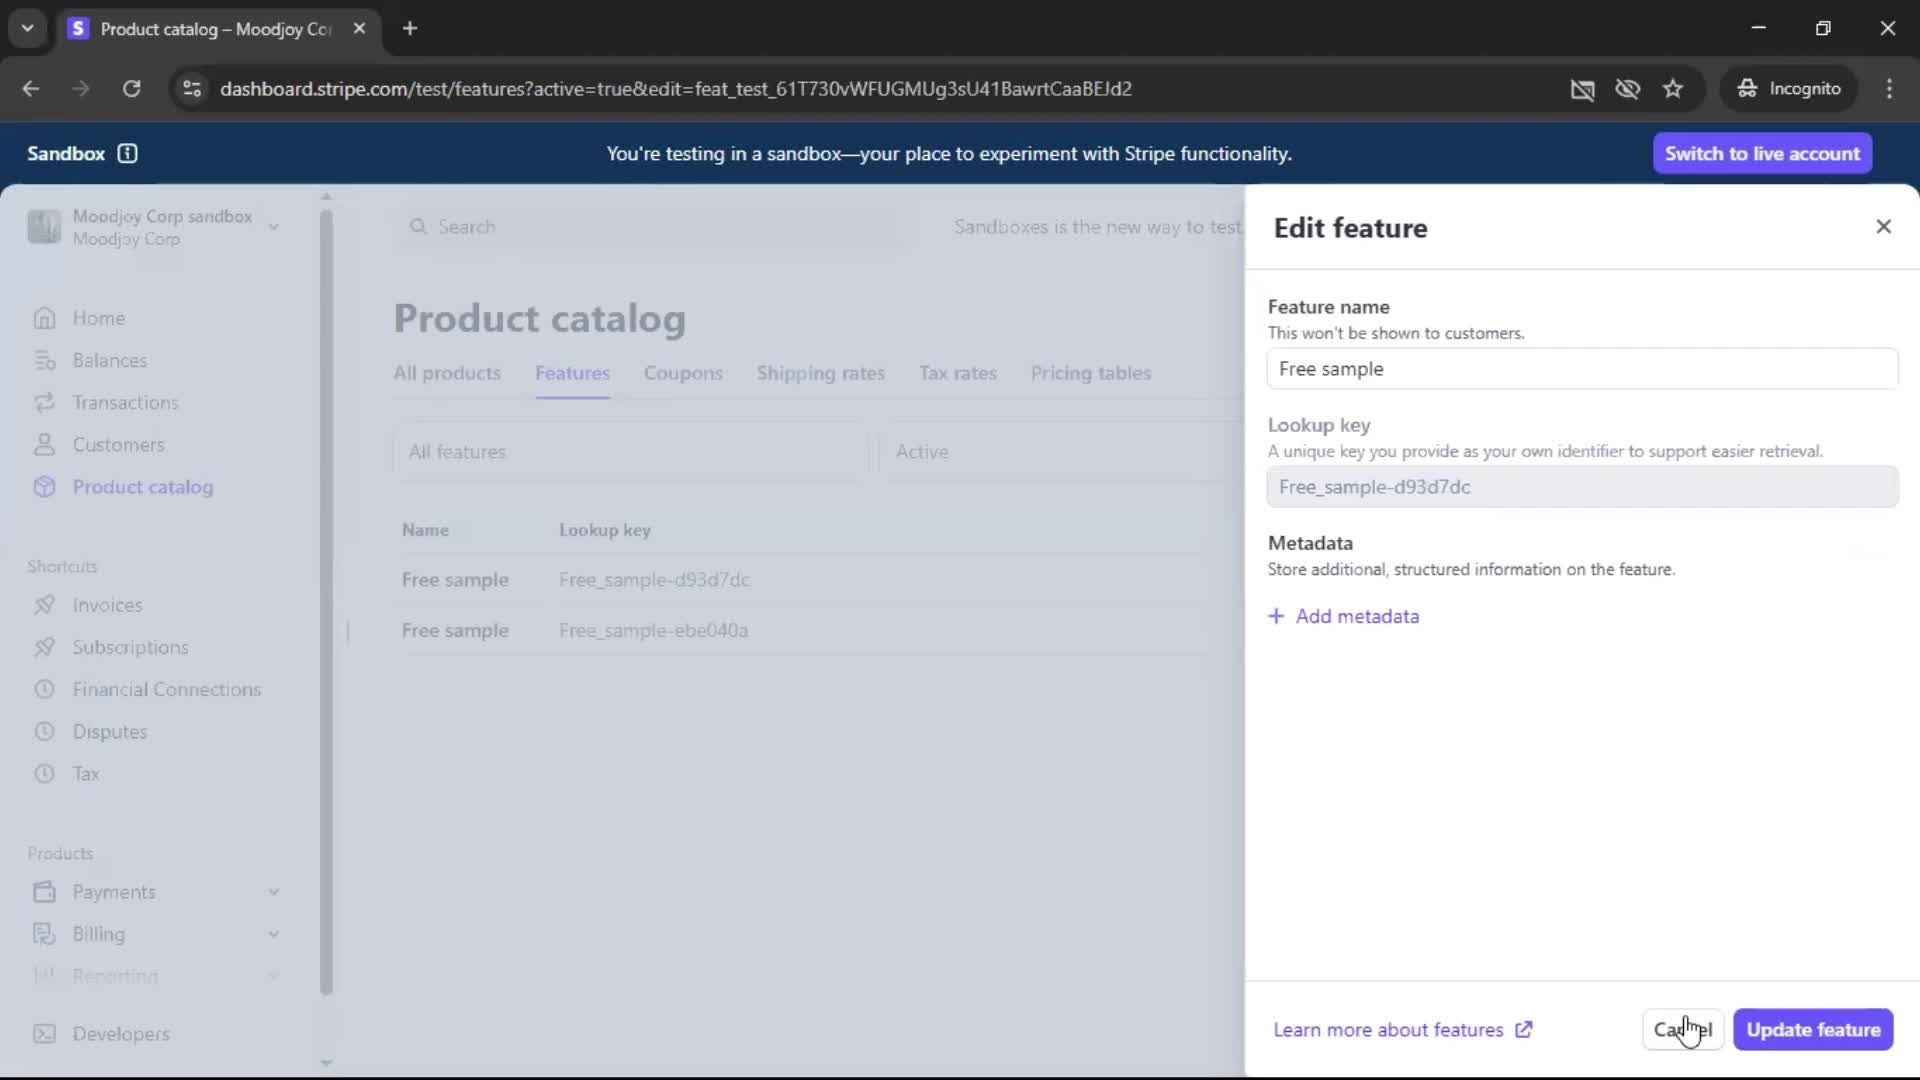1920x1080 pixels.
Task: Click the Feature name input field
Action: (1581, 369)
